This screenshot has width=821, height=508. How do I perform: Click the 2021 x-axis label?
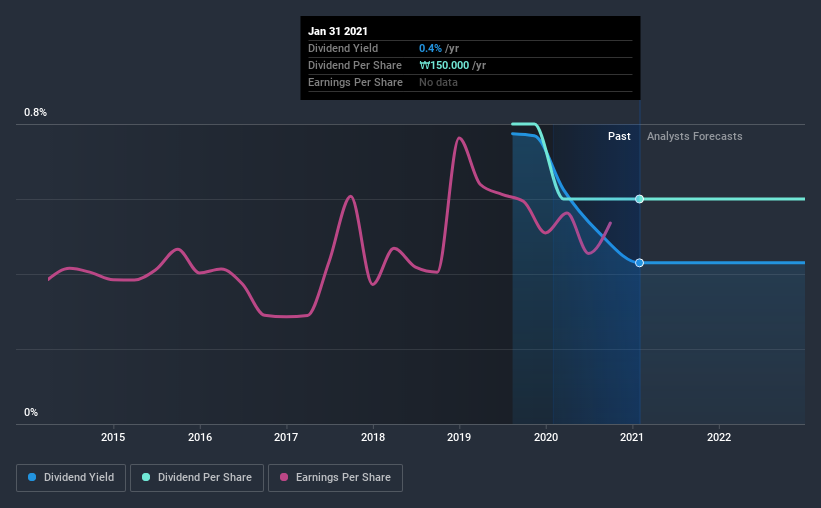[x=632, y=437]
